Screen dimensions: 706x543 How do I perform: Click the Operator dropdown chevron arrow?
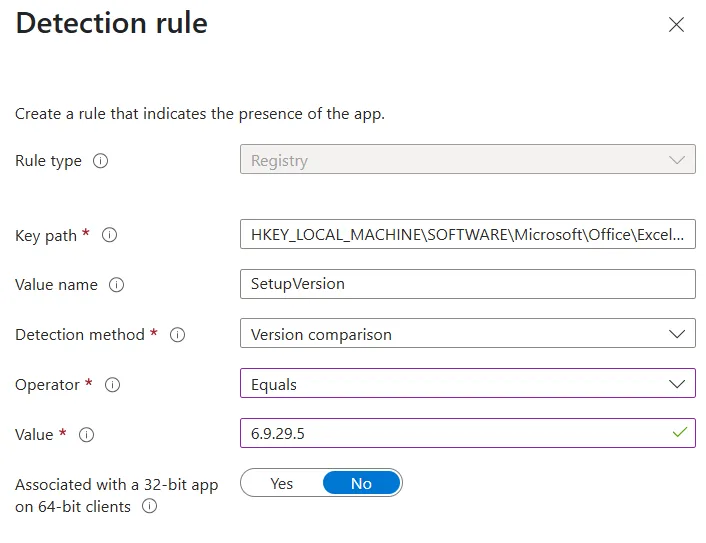(677, 384)
